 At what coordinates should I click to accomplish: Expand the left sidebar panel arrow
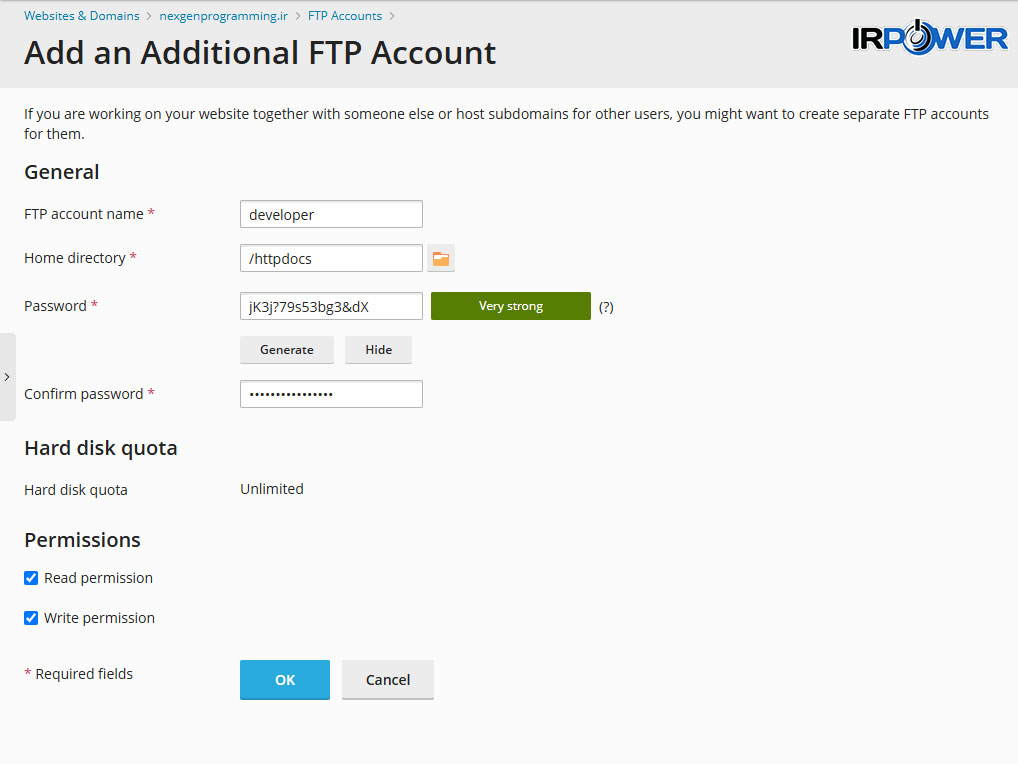pos(7,377)
